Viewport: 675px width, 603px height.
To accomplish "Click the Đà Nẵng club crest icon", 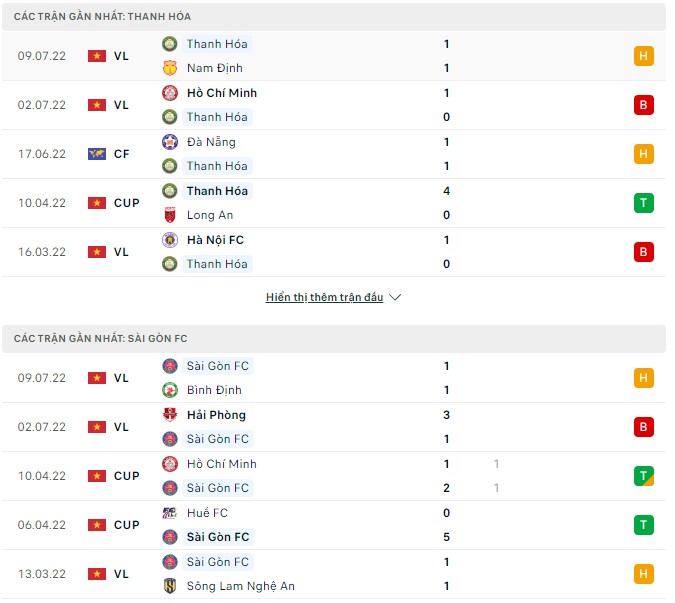I will tap(170, 142).
